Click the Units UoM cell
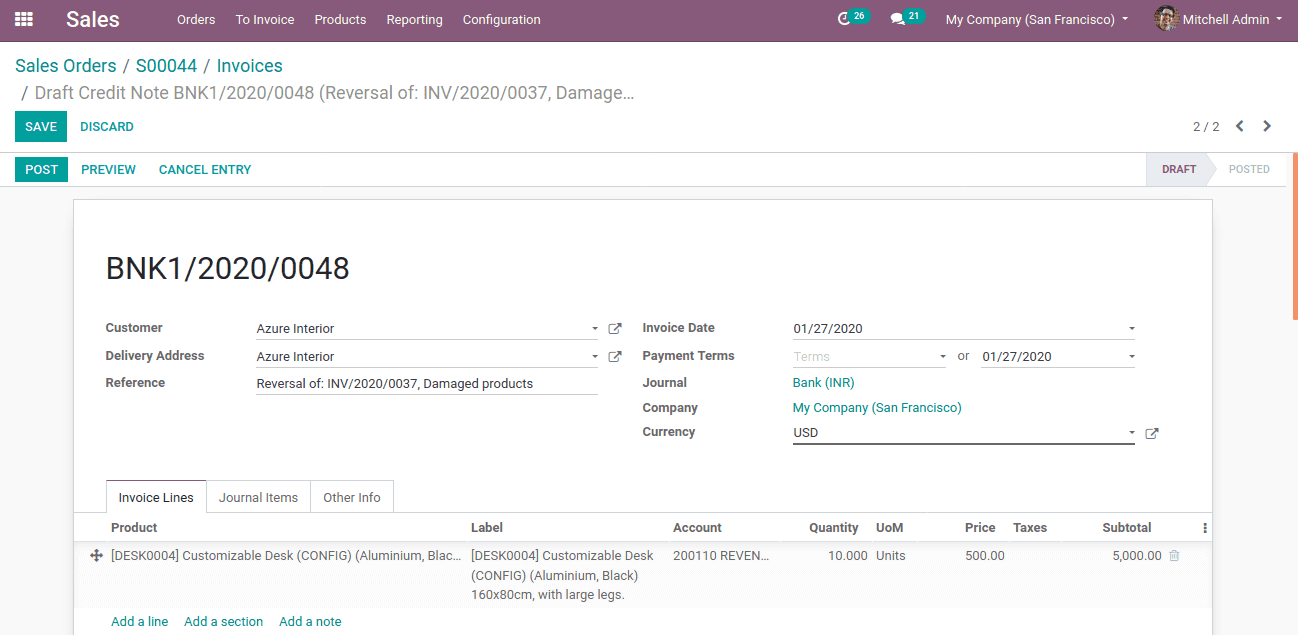This screenshot has height=635, width=1298. (891, 556)
